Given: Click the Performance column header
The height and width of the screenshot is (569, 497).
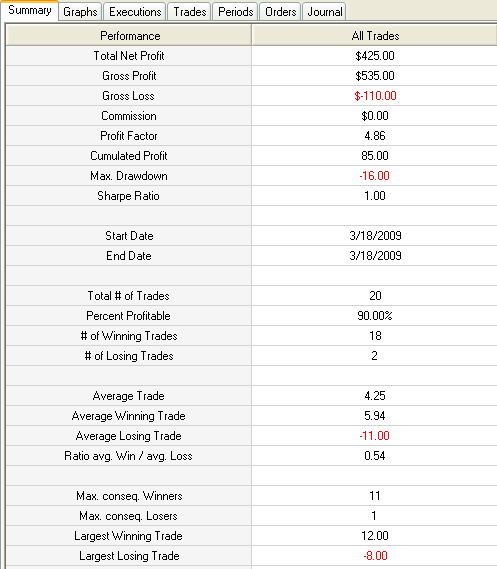Looking at the screenshot, I should pos(129,36).
